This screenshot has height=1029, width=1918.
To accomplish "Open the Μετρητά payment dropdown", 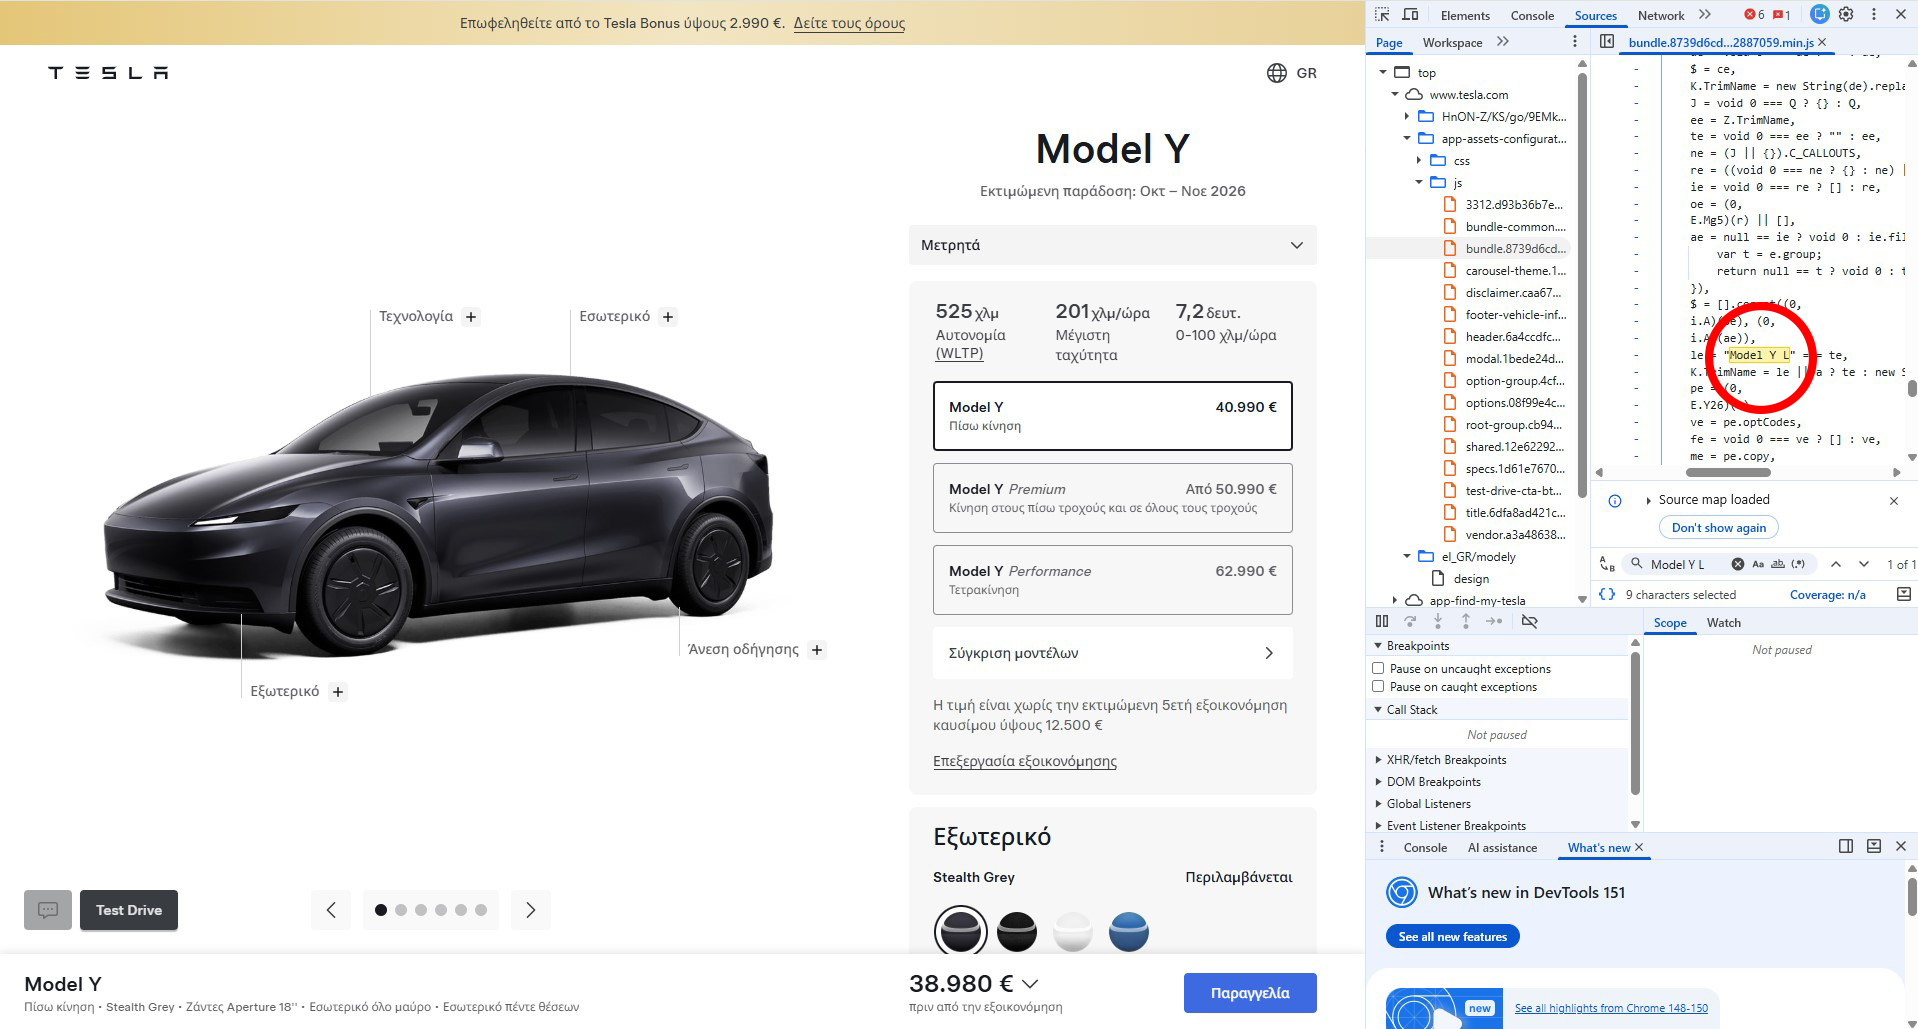I will [1112, 245].
